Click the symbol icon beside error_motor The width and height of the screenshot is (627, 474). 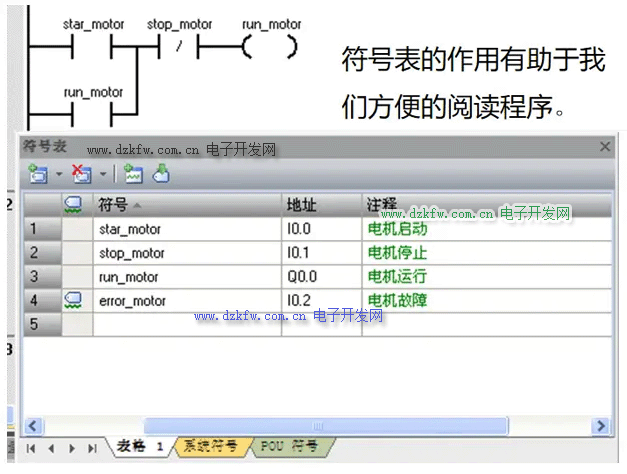(76, 300)
